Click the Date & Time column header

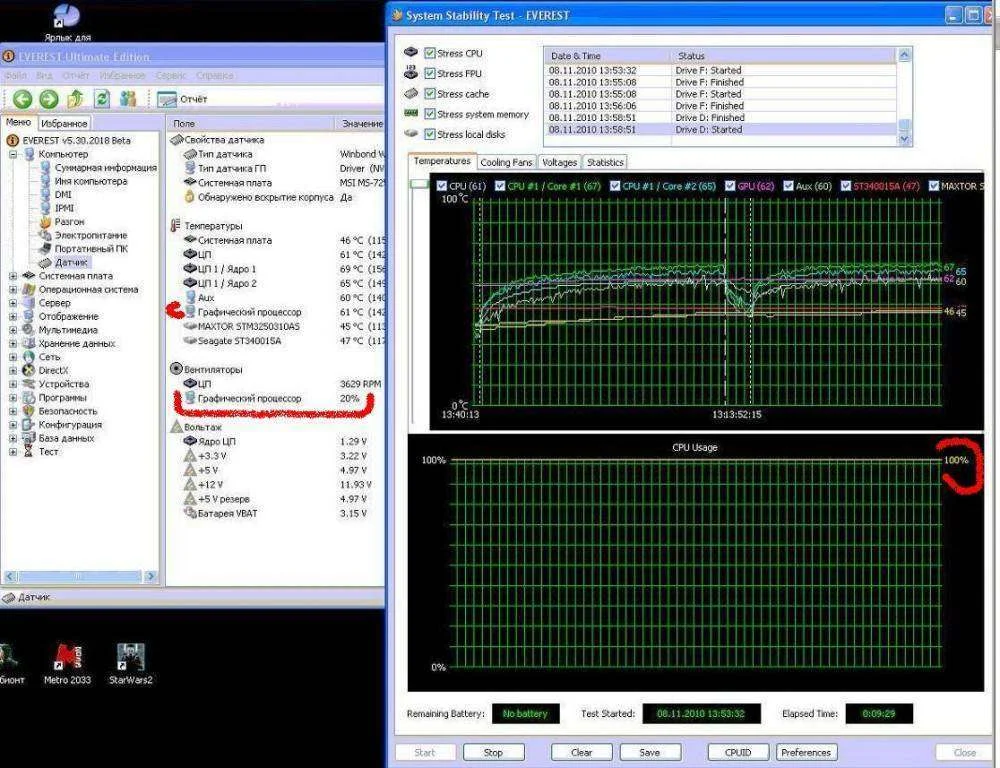[x=608, y=55]
